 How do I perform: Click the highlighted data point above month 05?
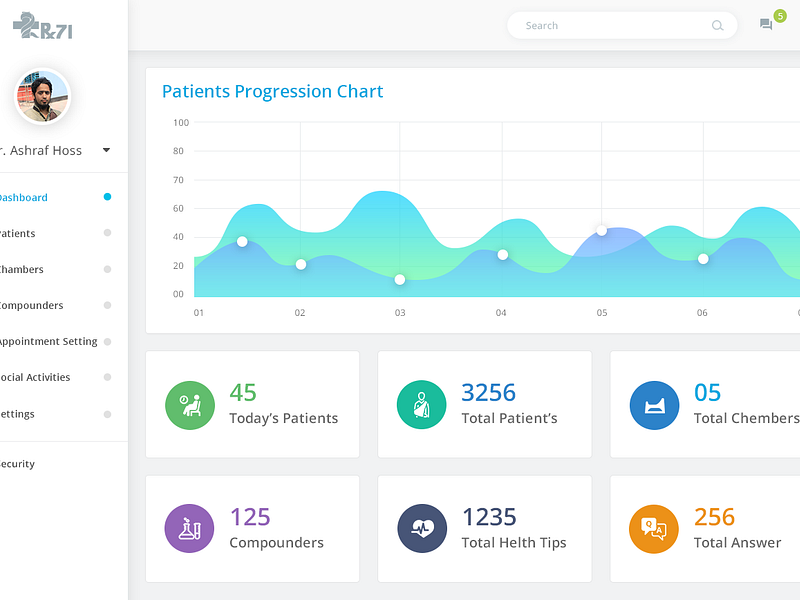click(601, 231)
